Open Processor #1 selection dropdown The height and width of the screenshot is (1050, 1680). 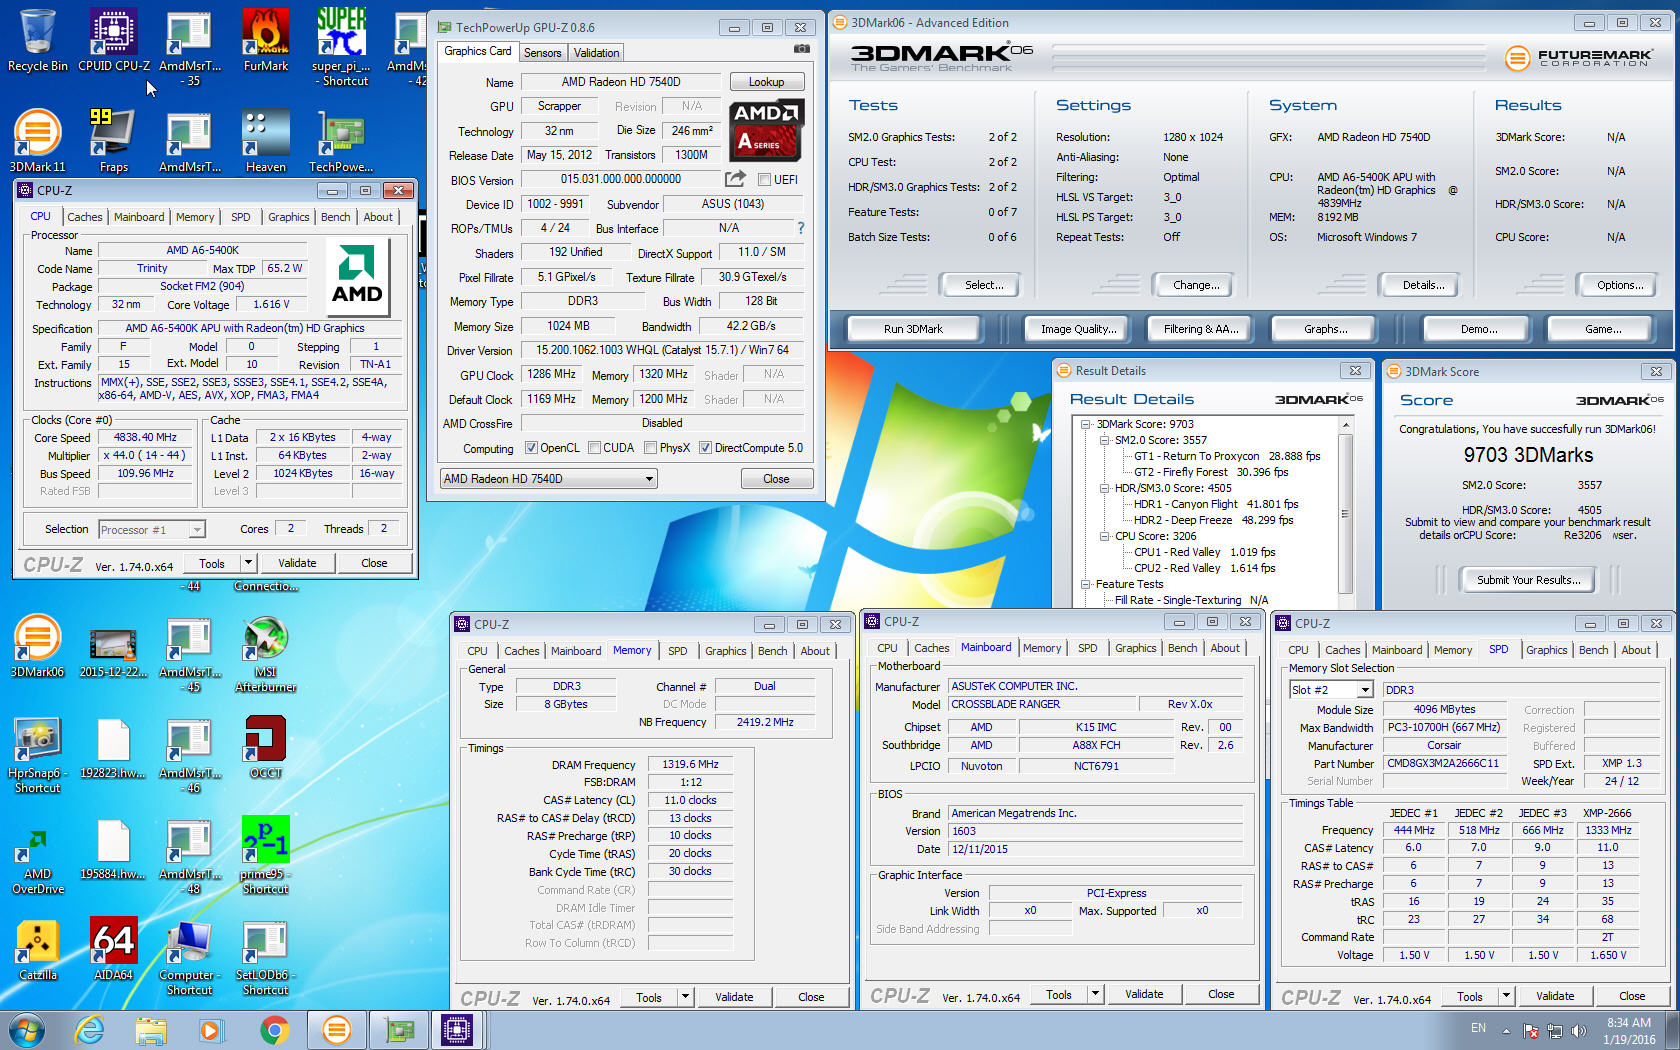coord(152,530)
